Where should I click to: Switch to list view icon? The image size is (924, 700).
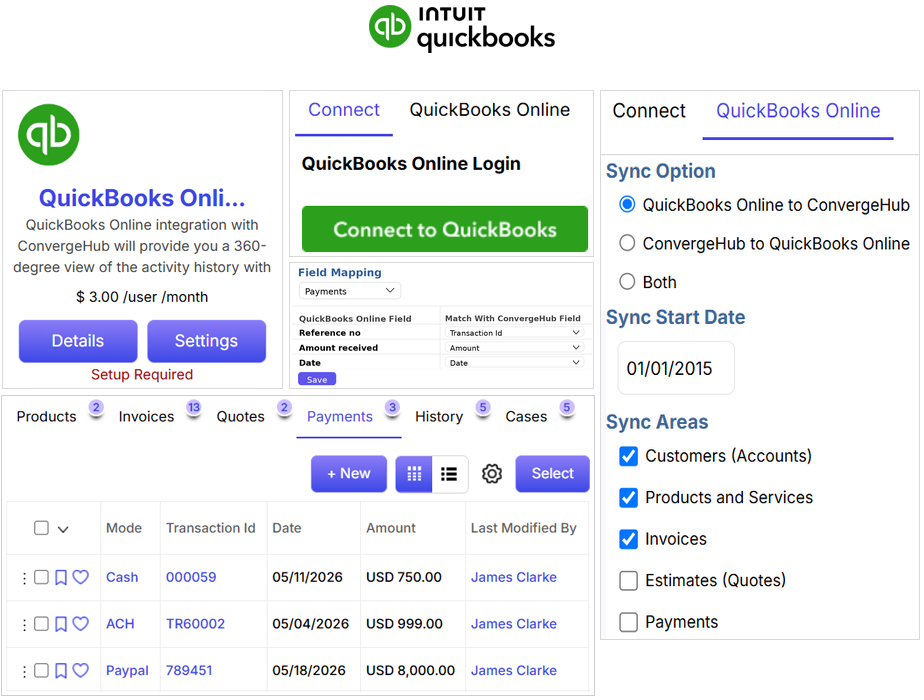pos(450,474)
